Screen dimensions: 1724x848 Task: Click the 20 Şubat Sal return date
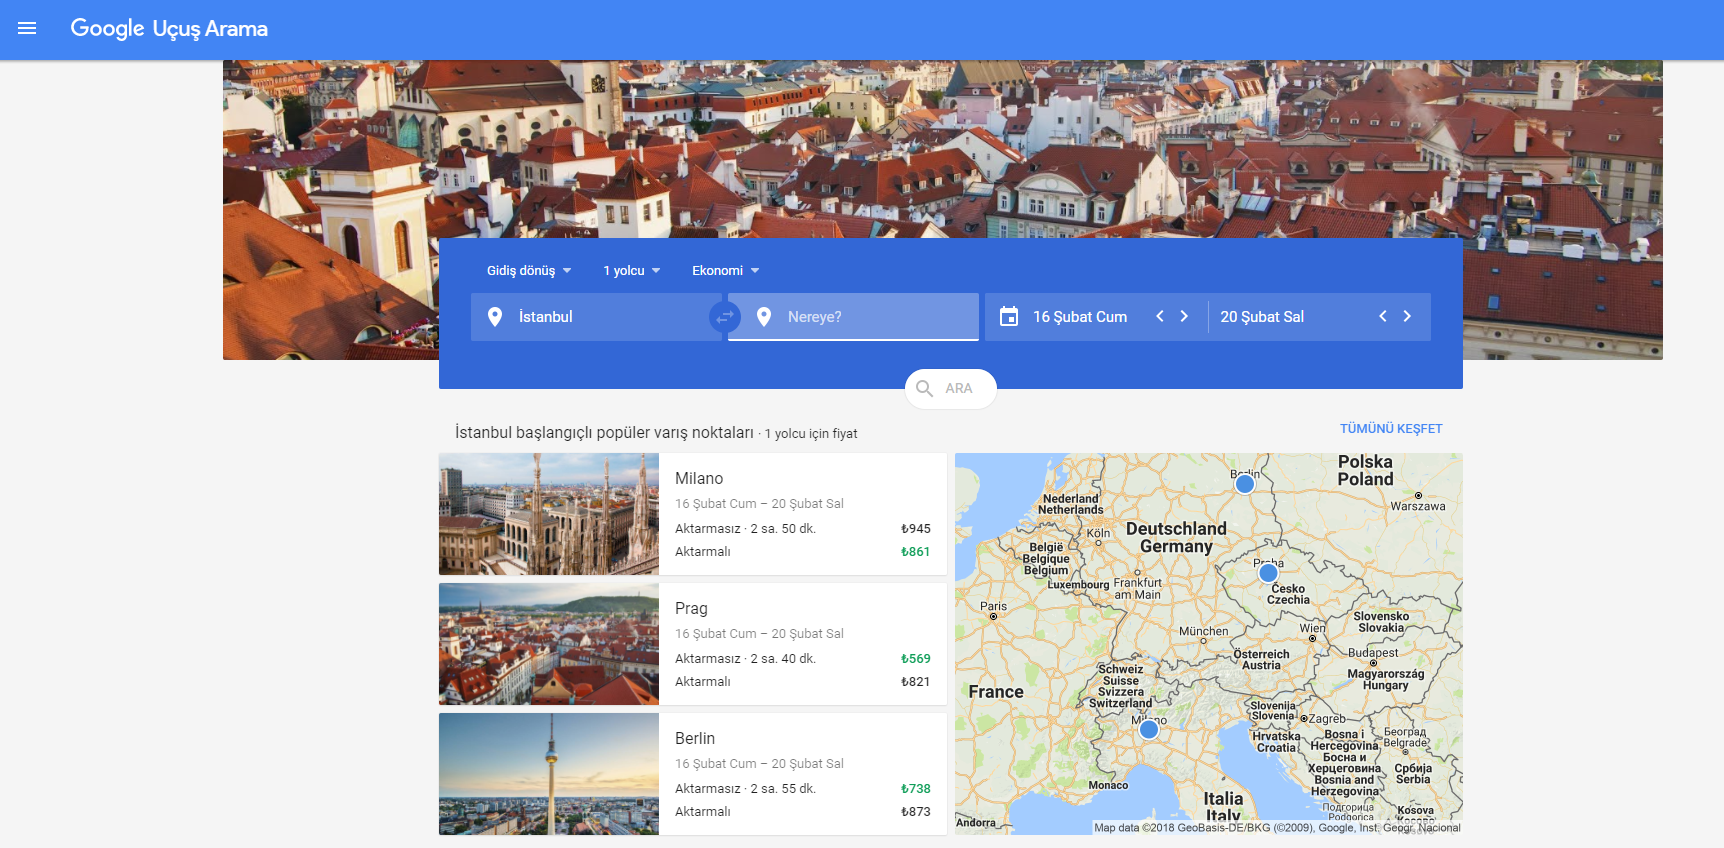(1262, 317)
